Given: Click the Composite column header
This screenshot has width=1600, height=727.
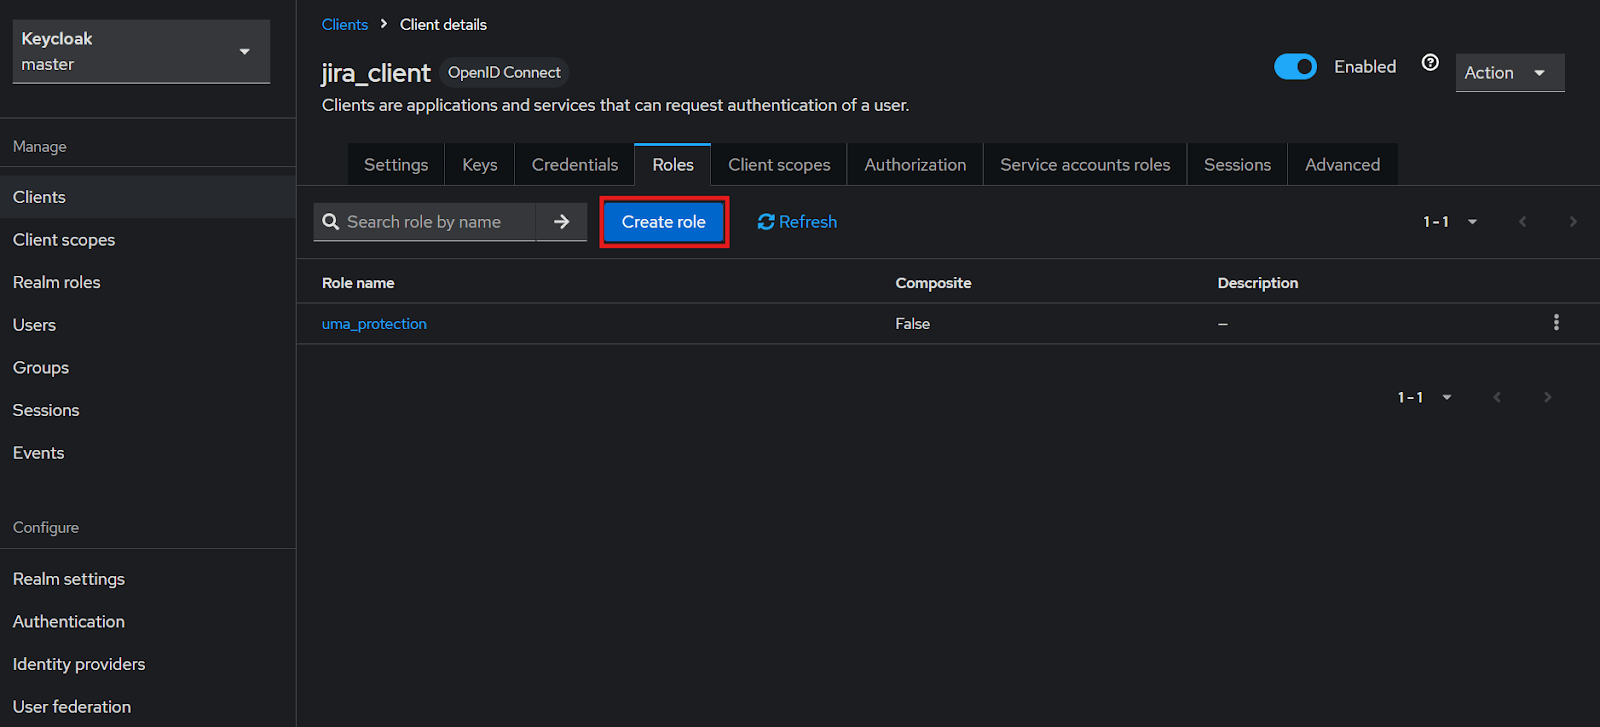Looking at the screenshot, I should (x=933, y=283).
